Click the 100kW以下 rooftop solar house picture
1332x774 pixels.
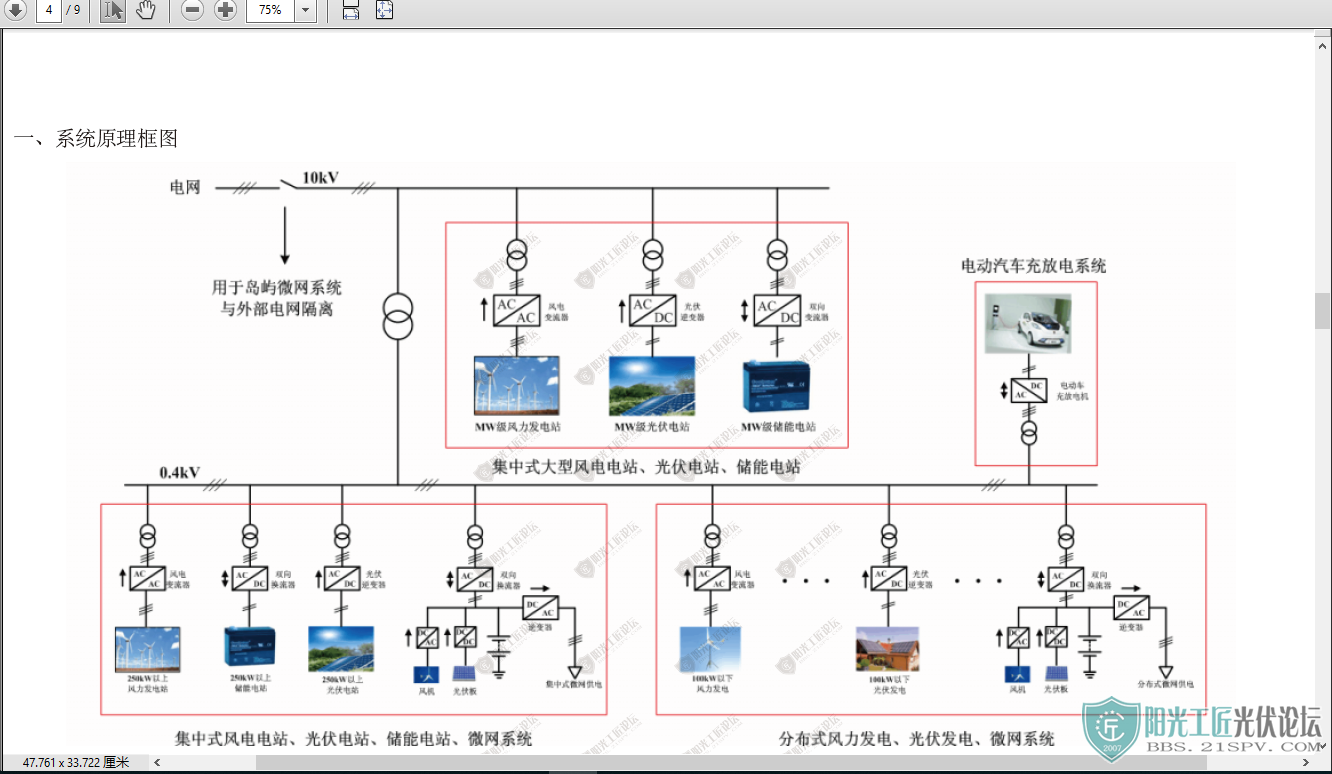click(887, 648)
